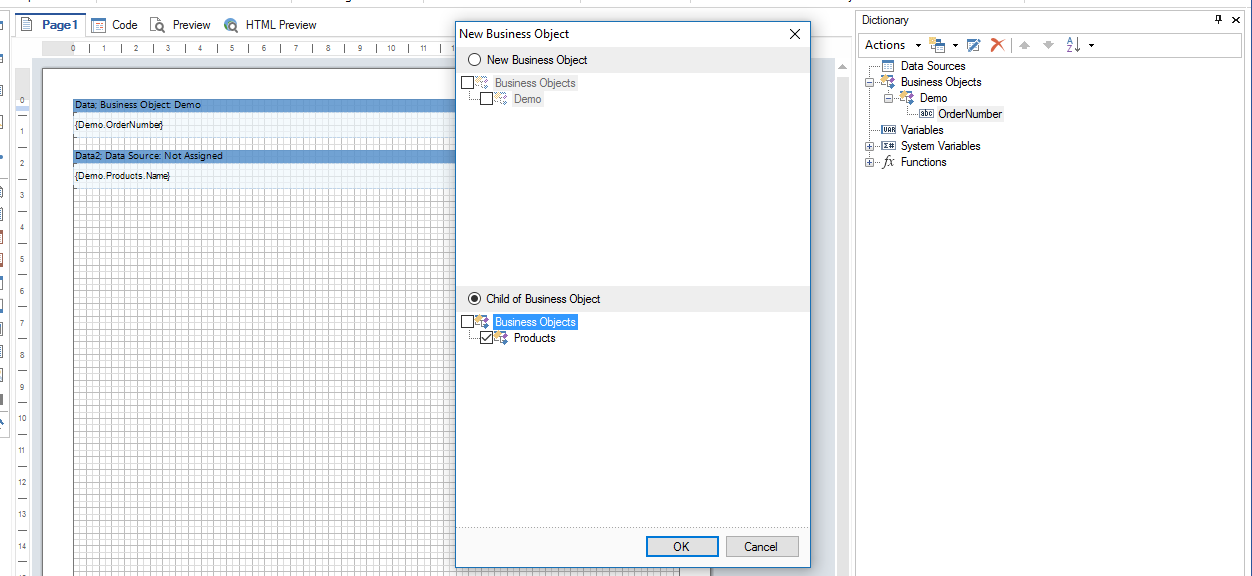The height and width of the screenshot is (576, 1252).
Task: Click the {Demo.OrderNumber} text component
Action: pyautogui.click(x=118, y=125)
